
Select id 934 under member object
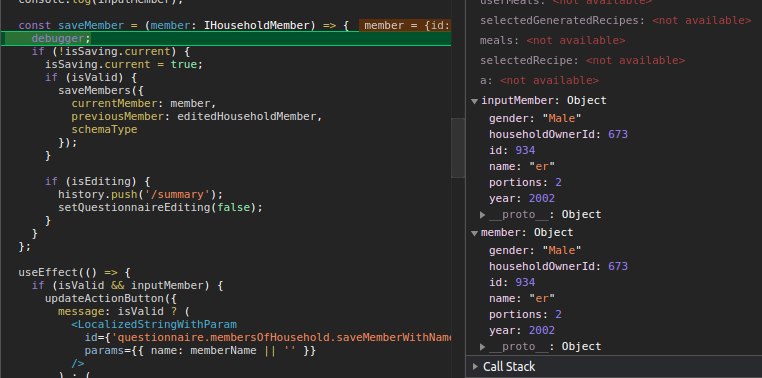(512, 282)
